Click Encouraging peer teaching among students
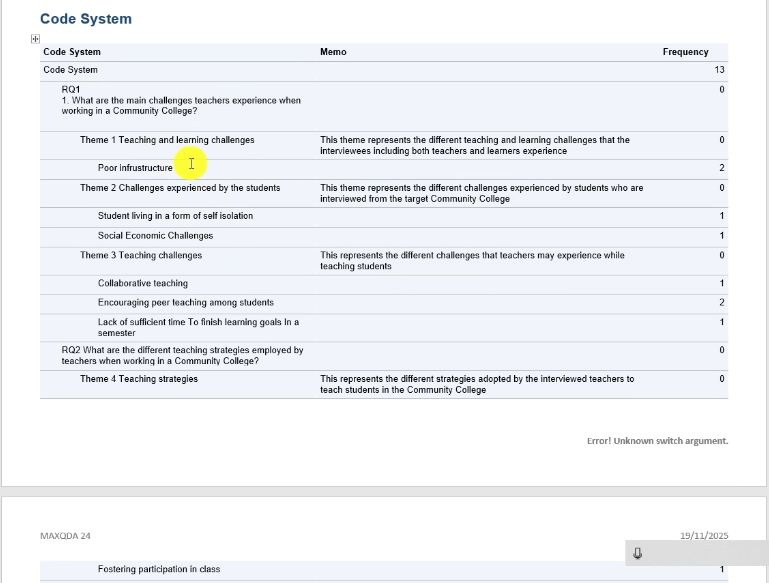The image size is (769, 583). point(185,302)
